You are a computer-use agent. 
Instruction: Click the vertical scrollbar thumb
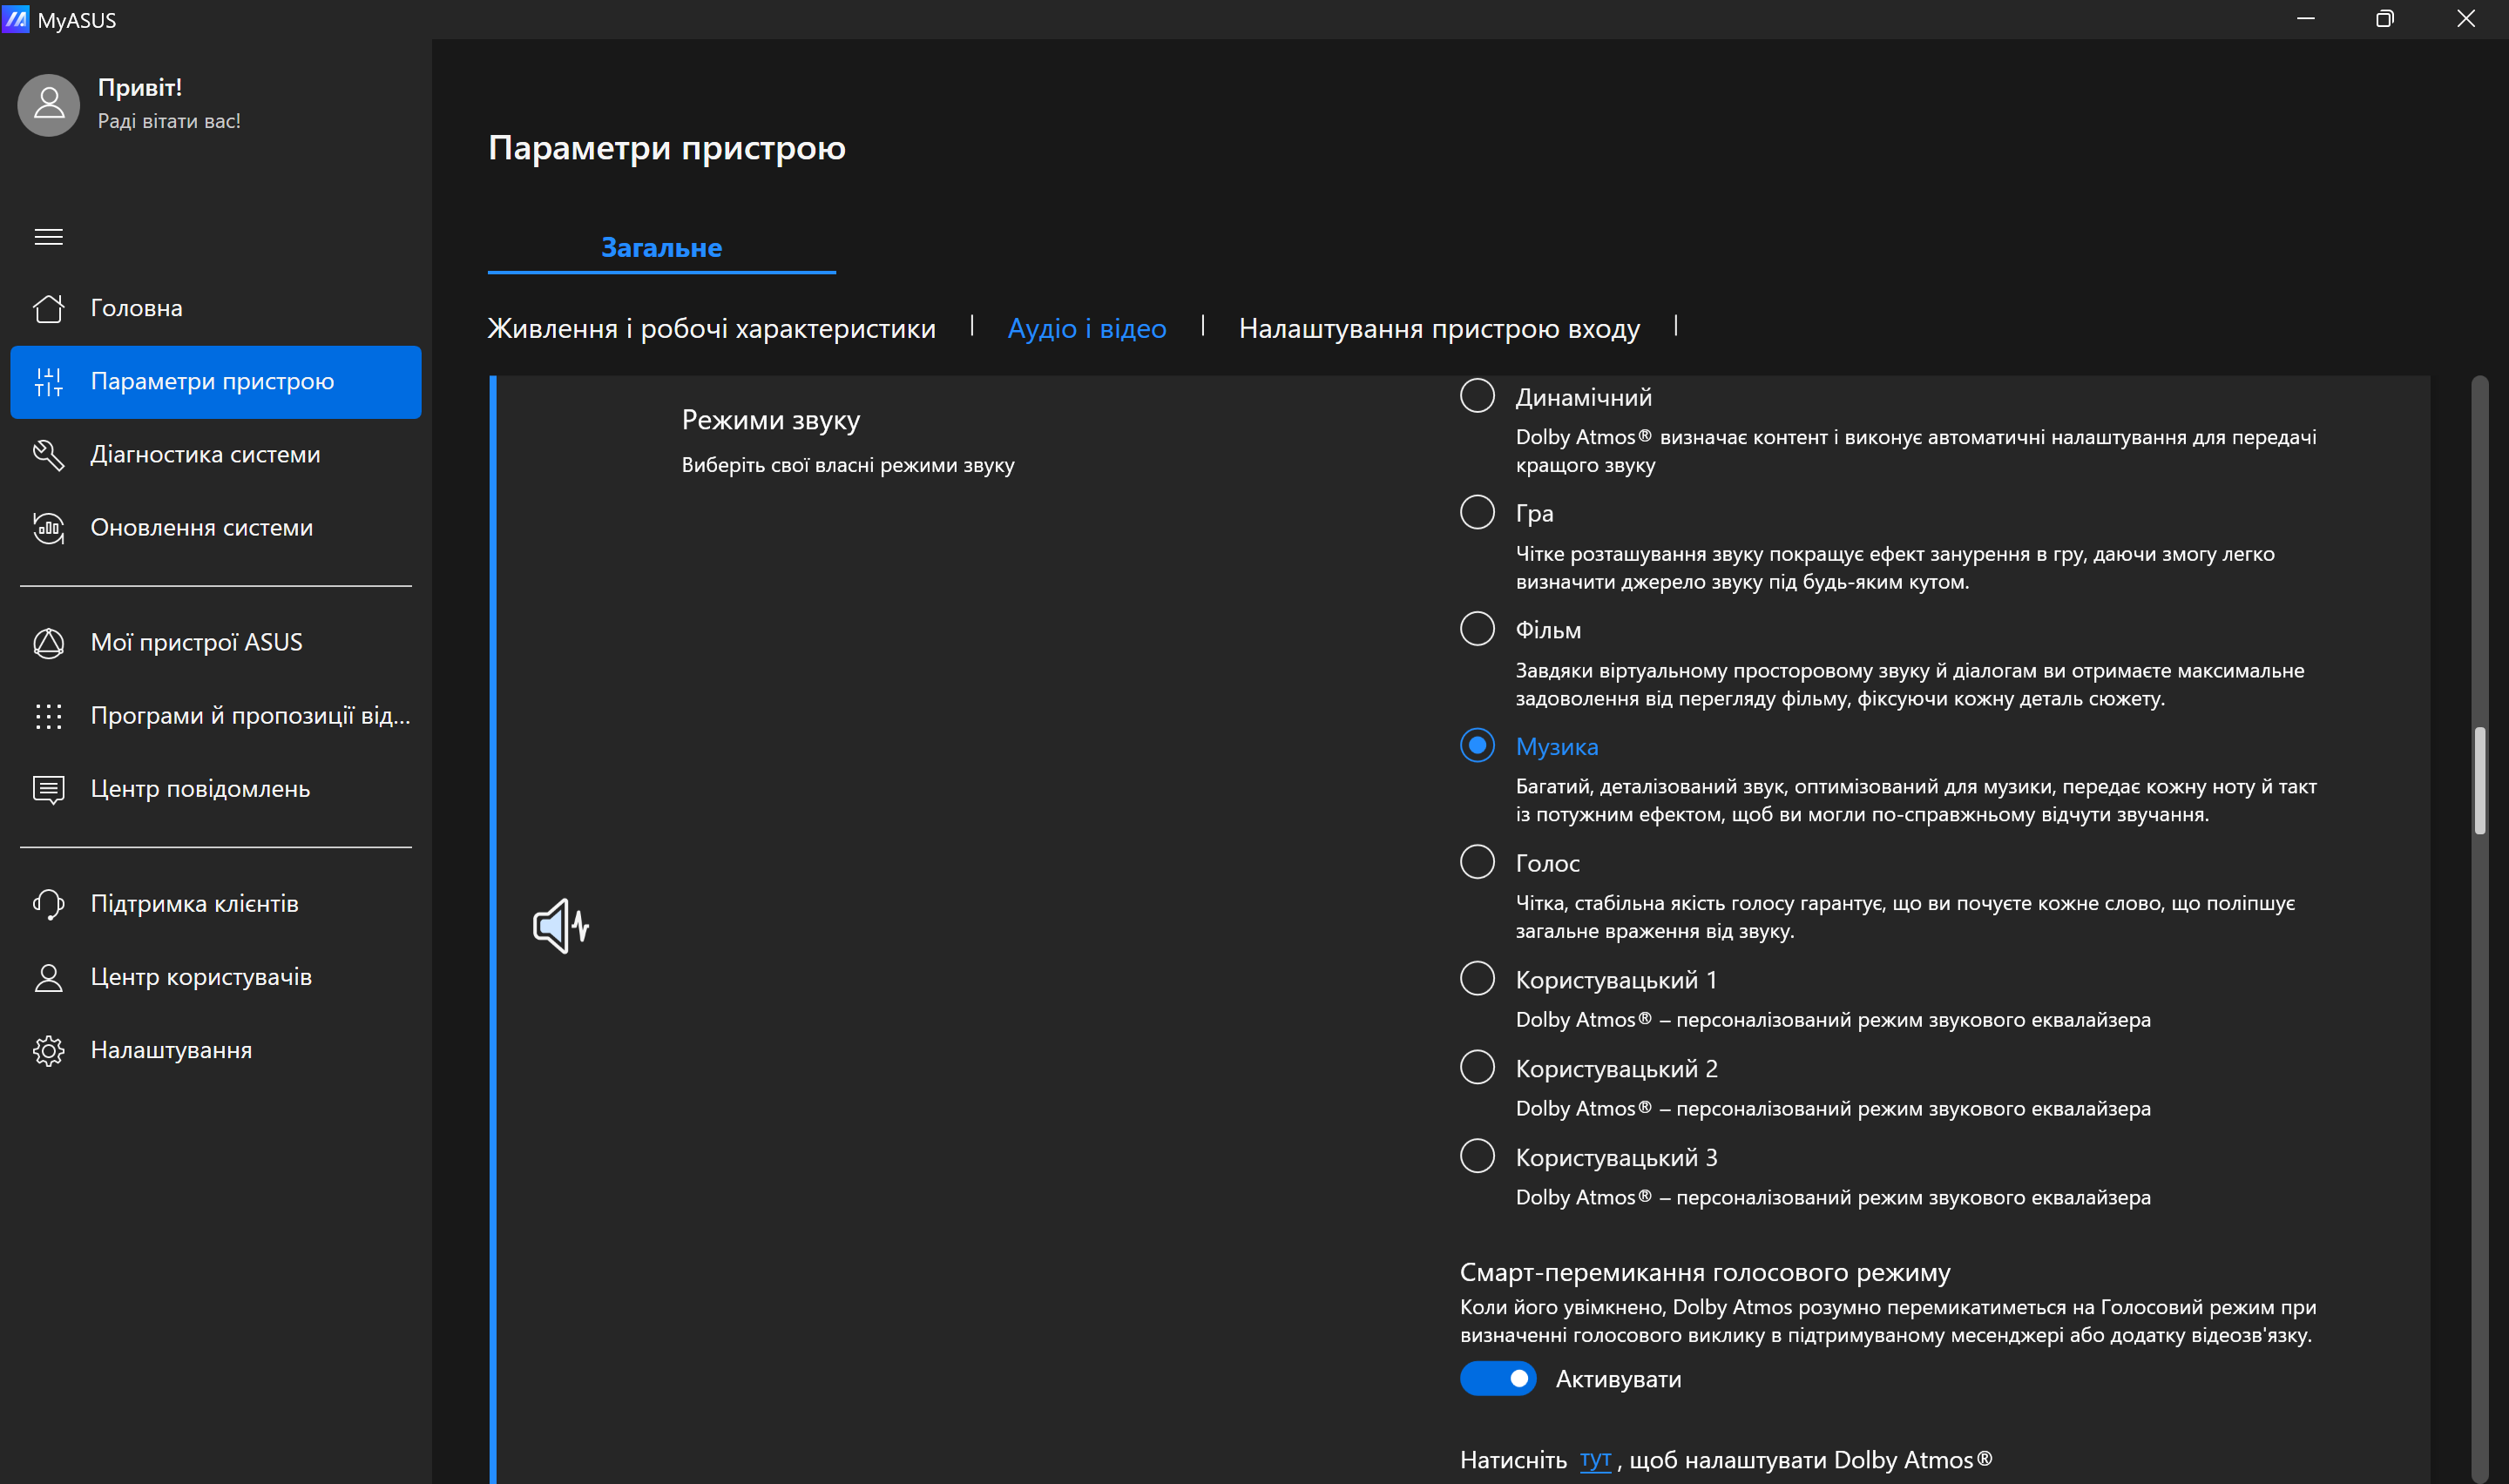coord(2479,780)
